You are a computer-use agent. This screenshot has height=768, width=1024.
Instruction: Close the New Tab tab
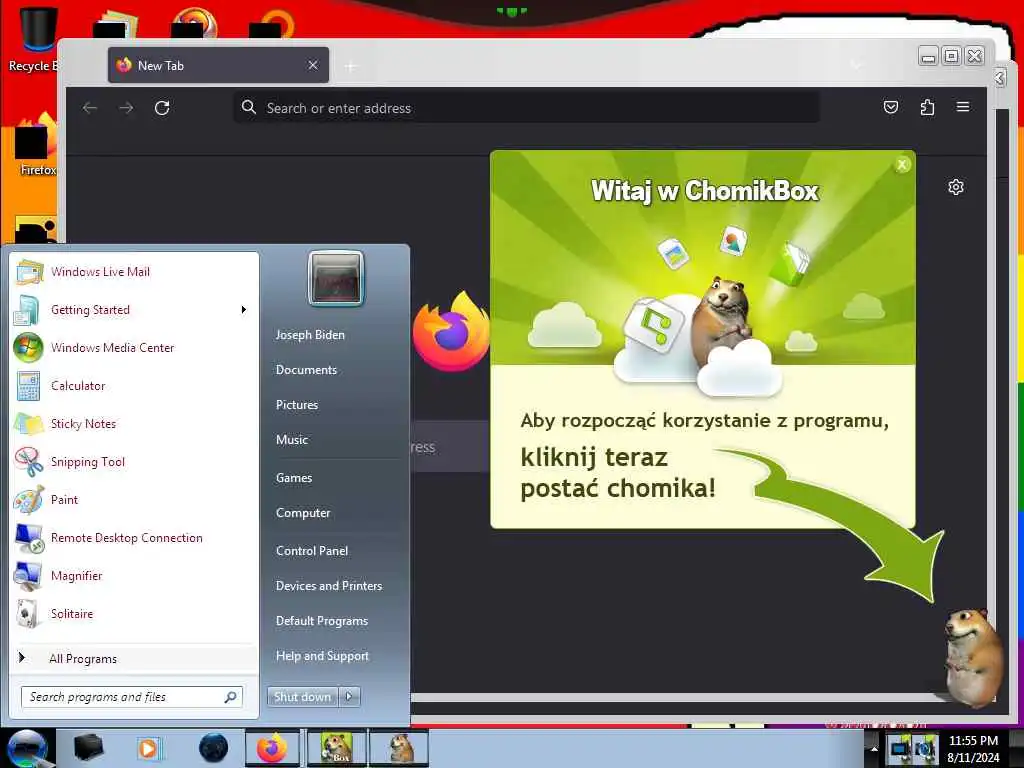click(x=313, y=65)
